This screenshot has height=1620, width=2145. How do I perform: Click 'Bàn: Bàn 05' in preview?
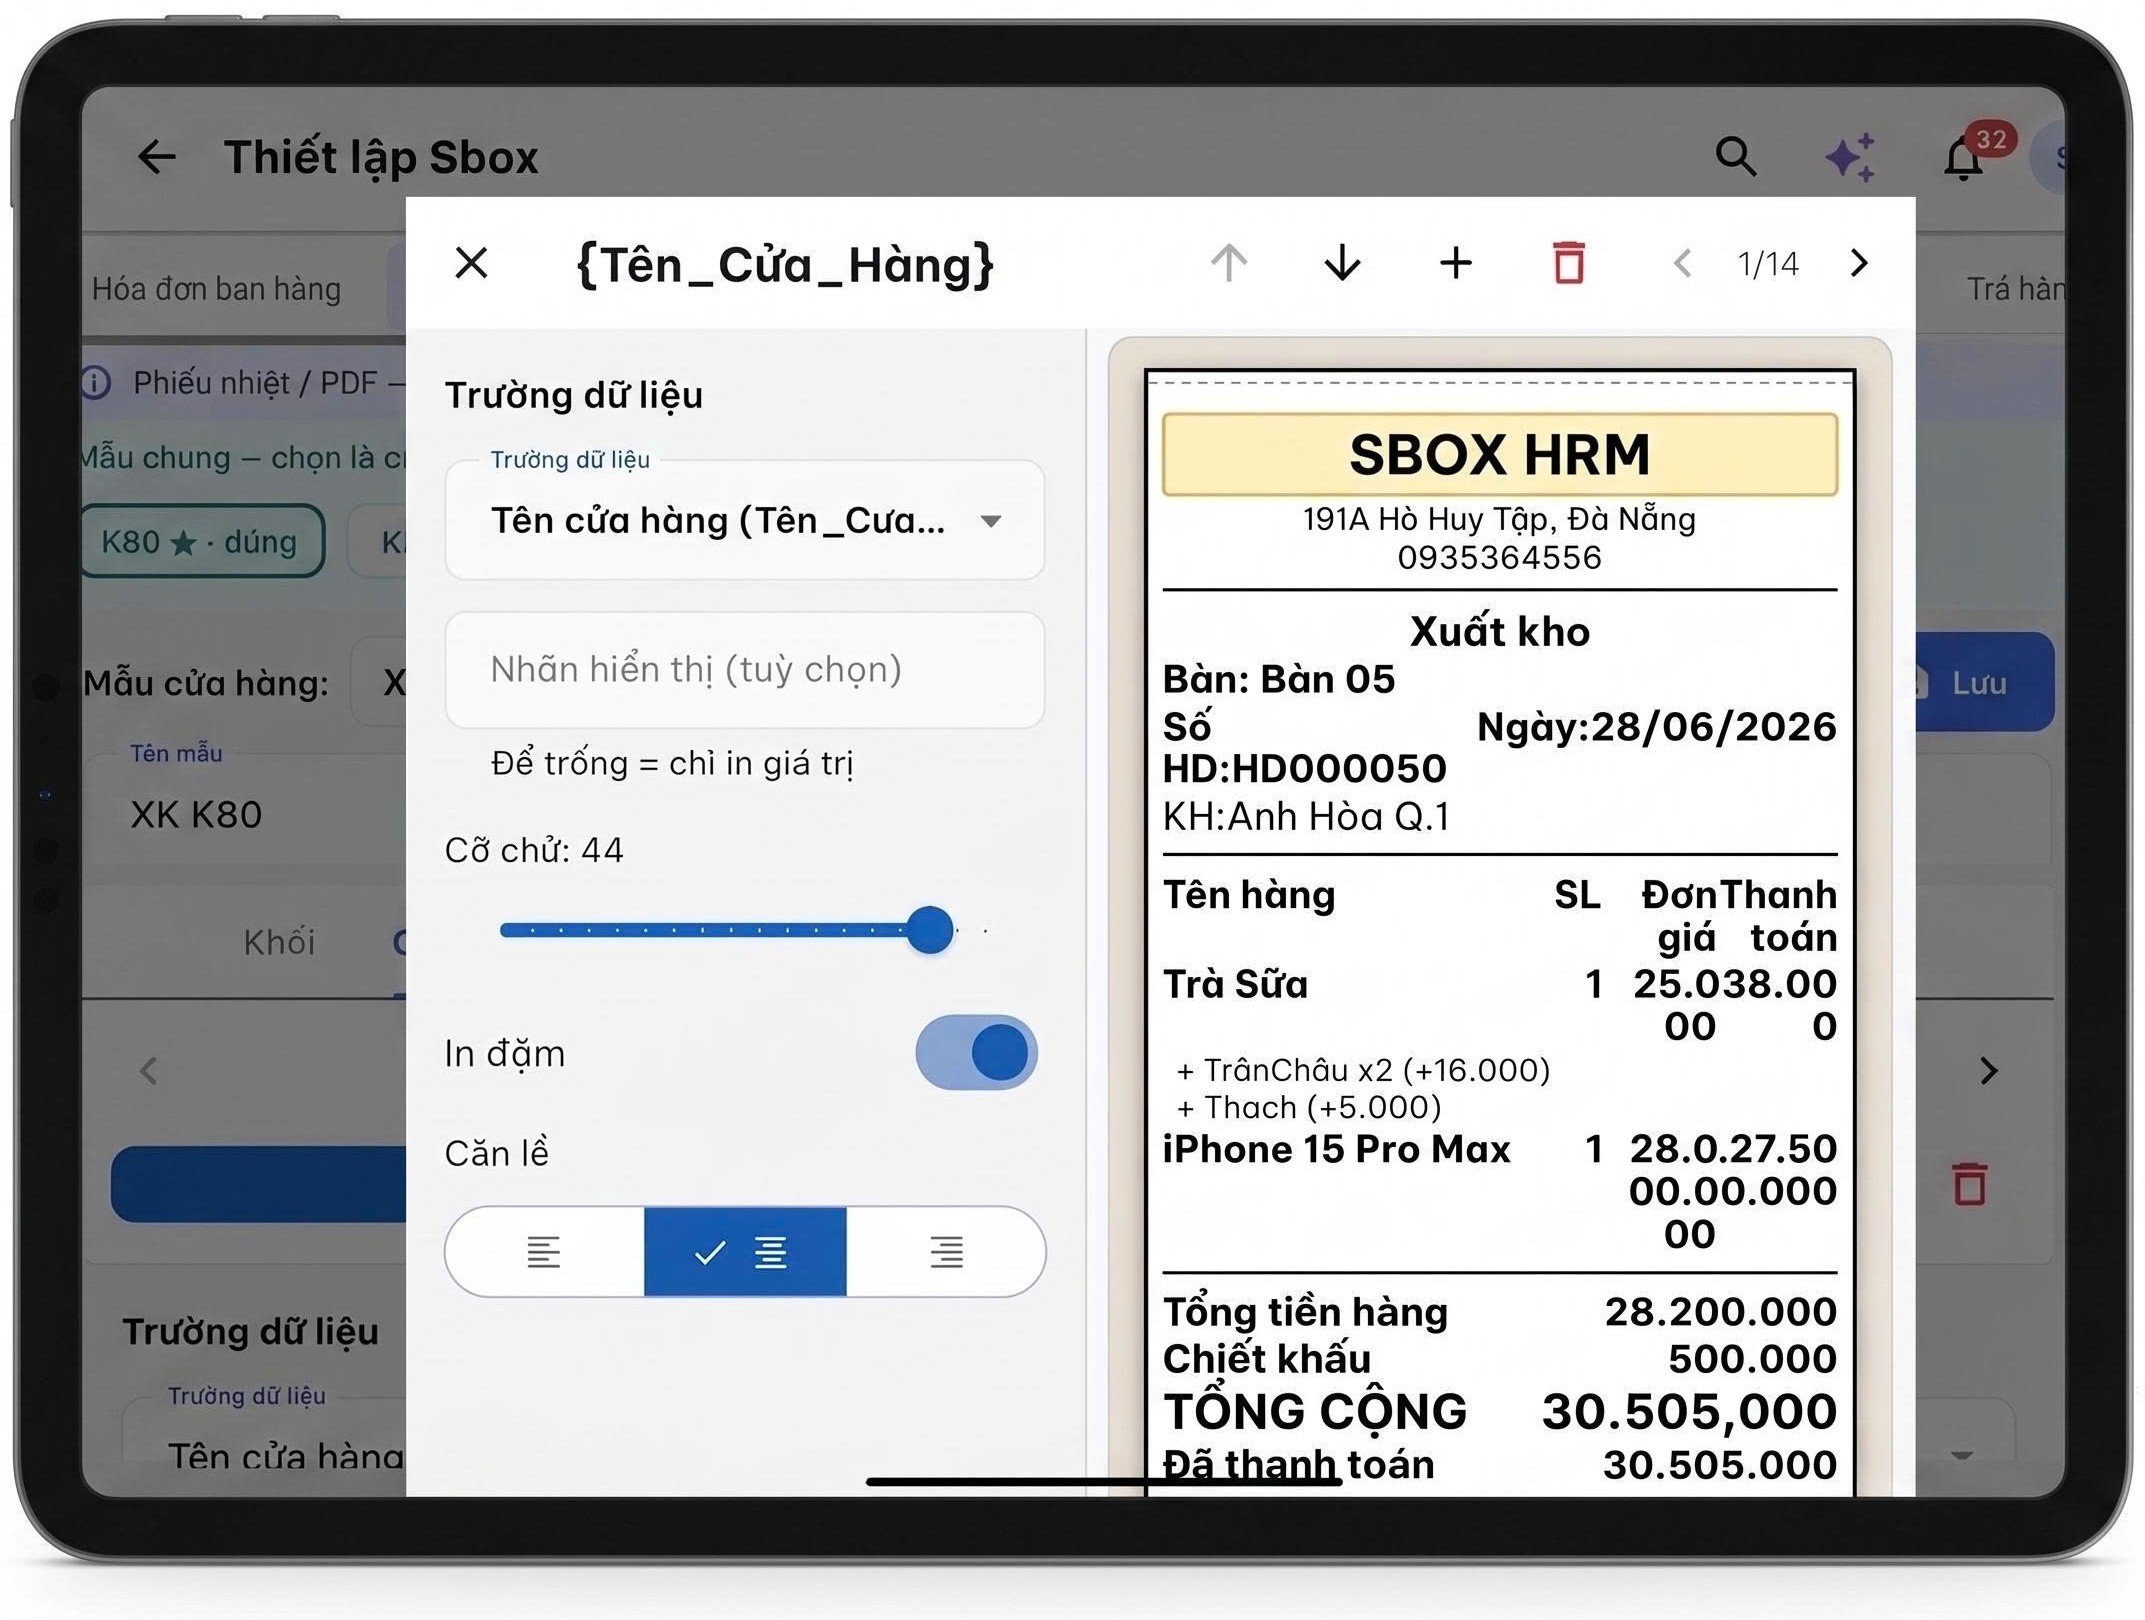[x=1278, y=680]
